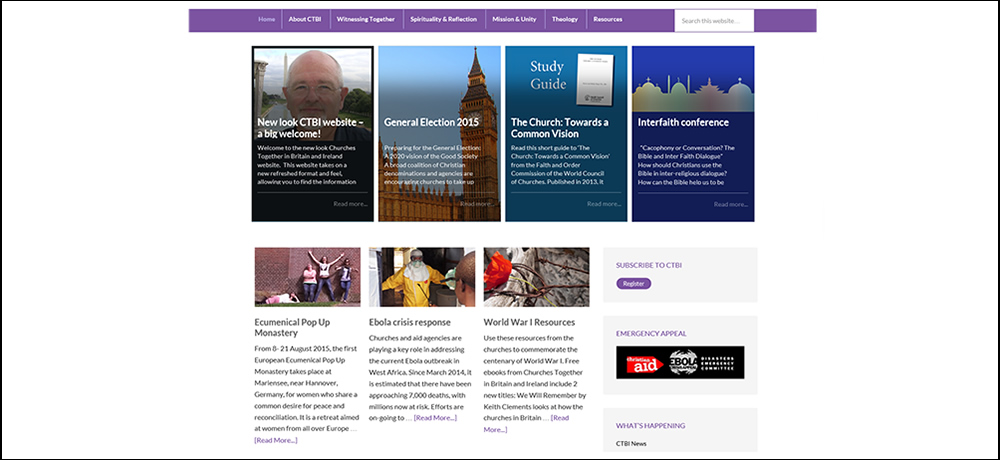
Task: Select the mosque skyline banner image
Action: [x=693, y=78]
